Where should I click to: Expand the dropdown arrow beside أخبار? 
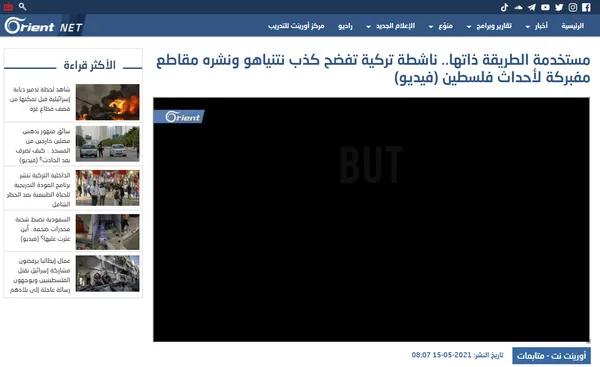point(528,27)
